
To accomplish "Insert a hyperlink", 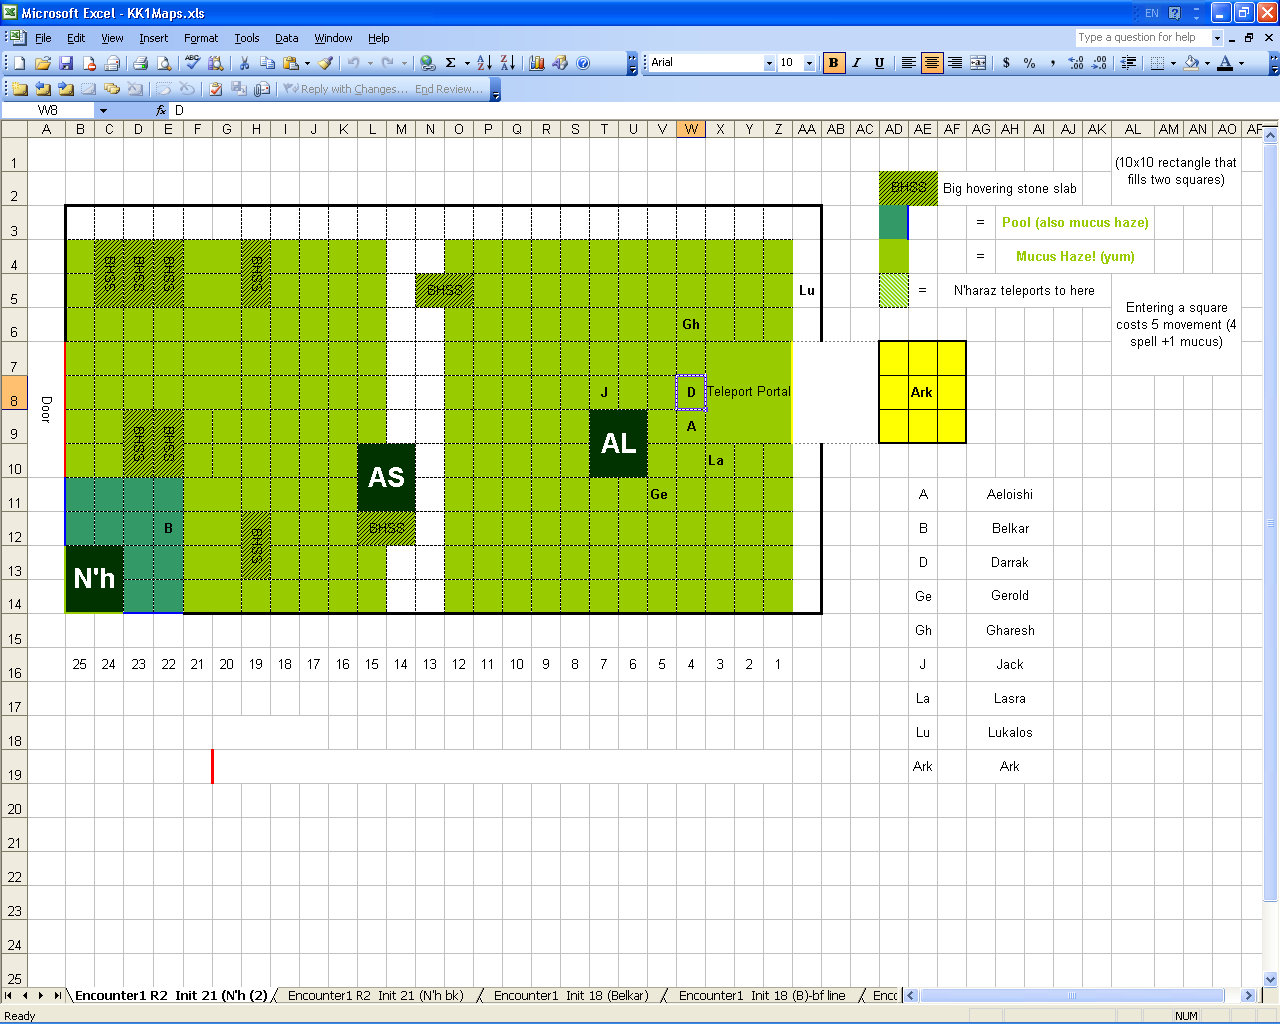I will tap(428, 63).
